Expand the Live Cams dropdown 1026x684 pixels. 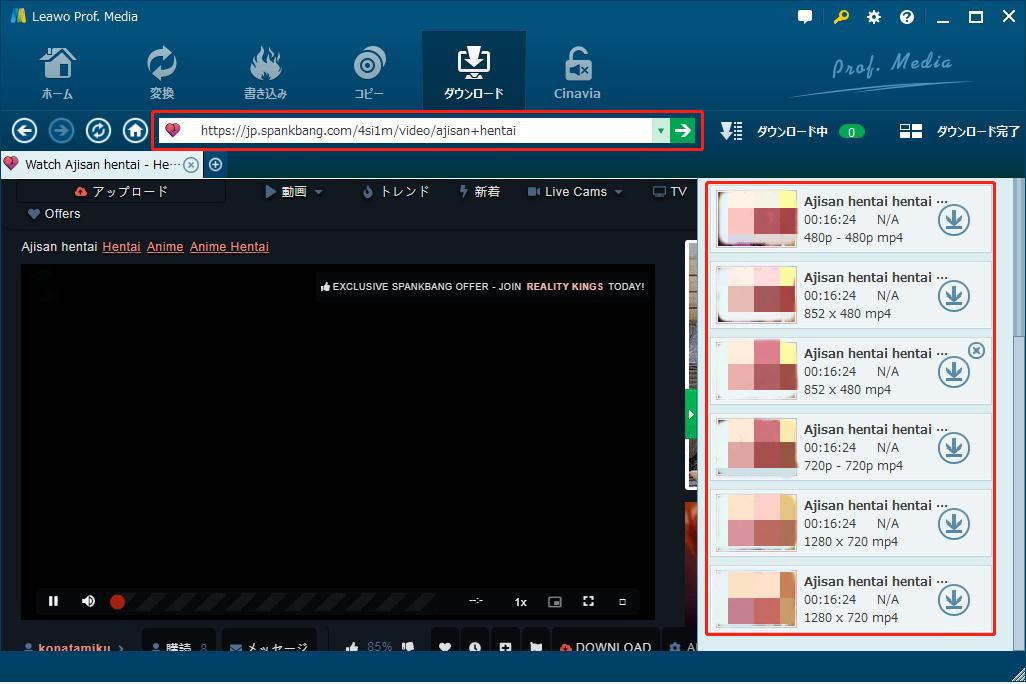click(x=575, y=192)
